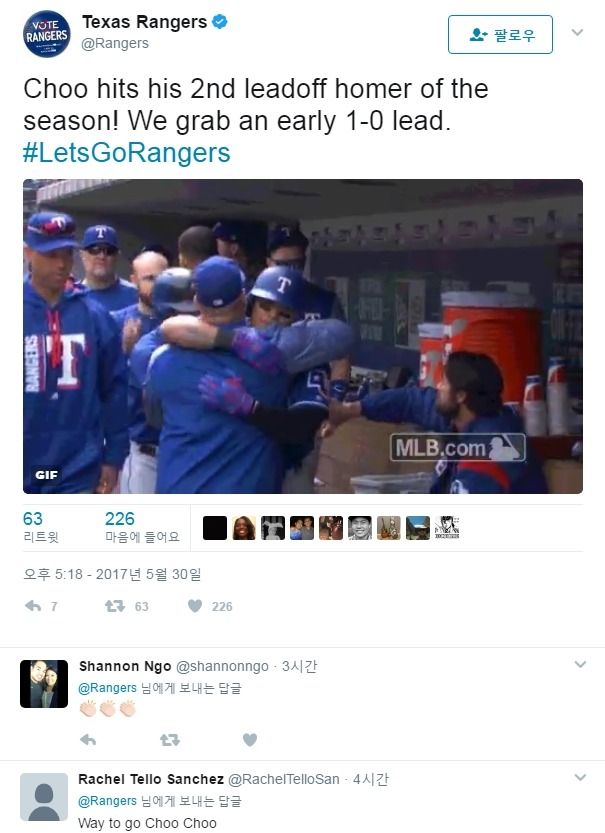The image size is (605, 833).
Task: Open Shannon Ngo's profile photo
Action: tap(44, 684)
